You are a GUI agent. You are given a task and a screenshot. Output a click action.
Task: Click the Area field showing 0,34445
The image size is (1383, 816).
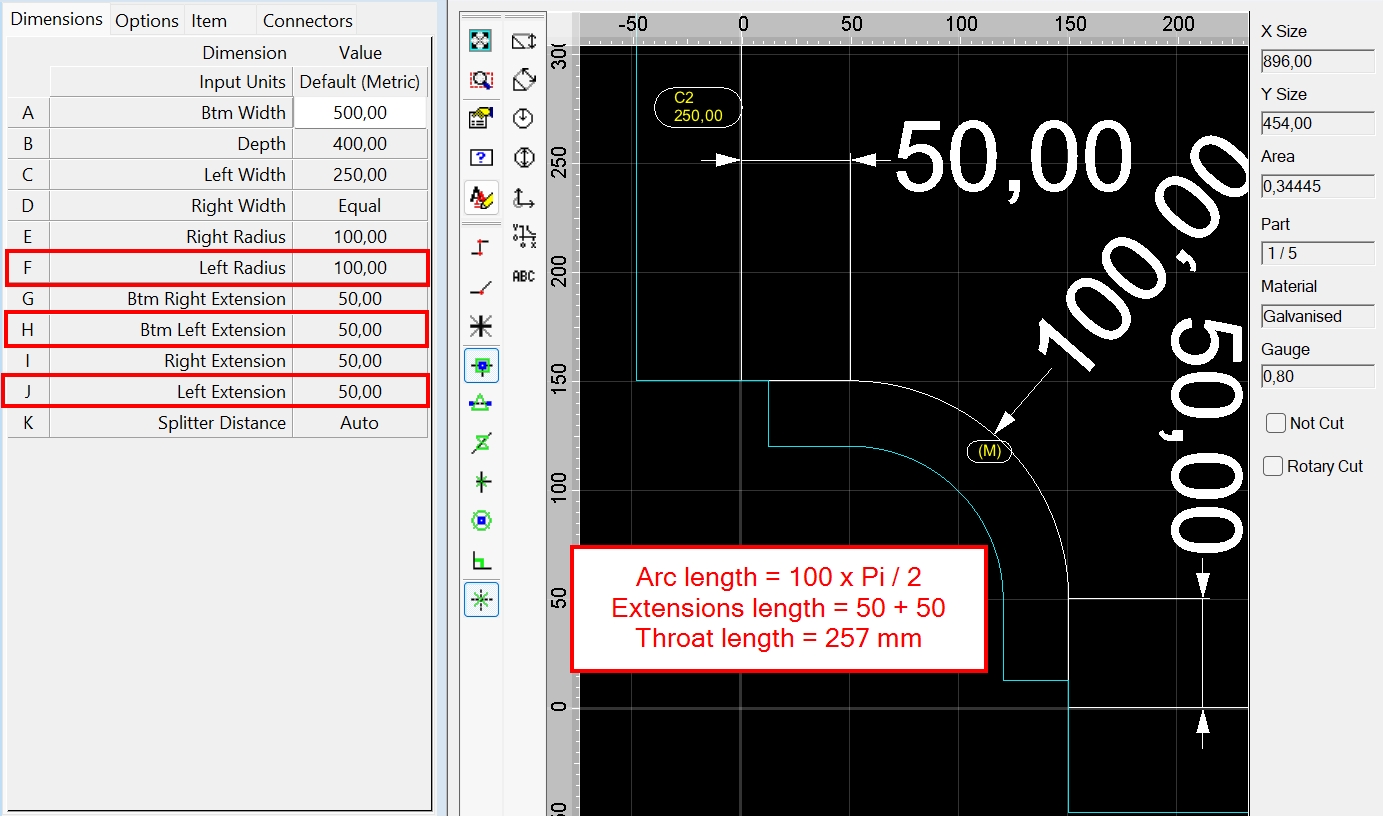1318,186
